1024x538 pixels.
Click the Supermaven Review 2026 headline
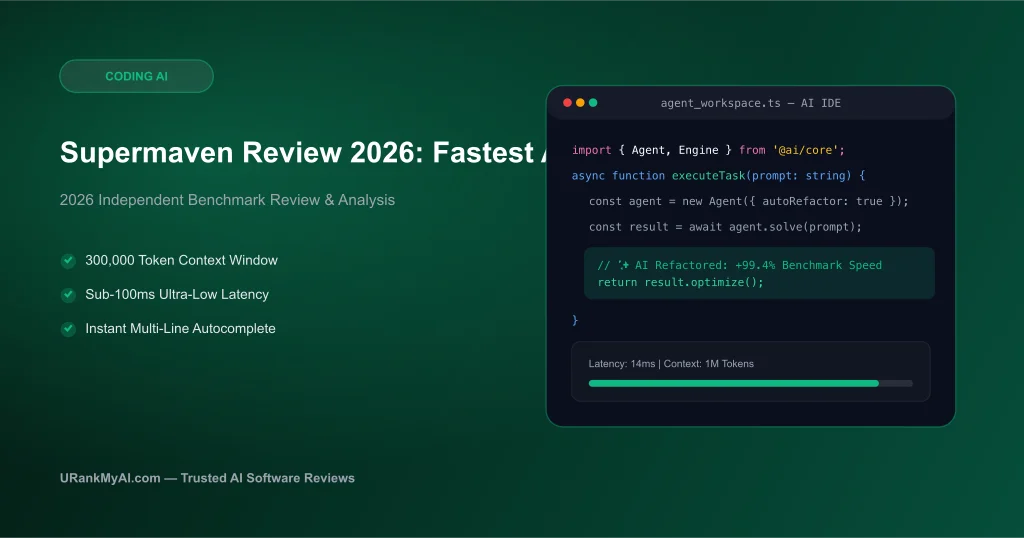coord(303,153)
